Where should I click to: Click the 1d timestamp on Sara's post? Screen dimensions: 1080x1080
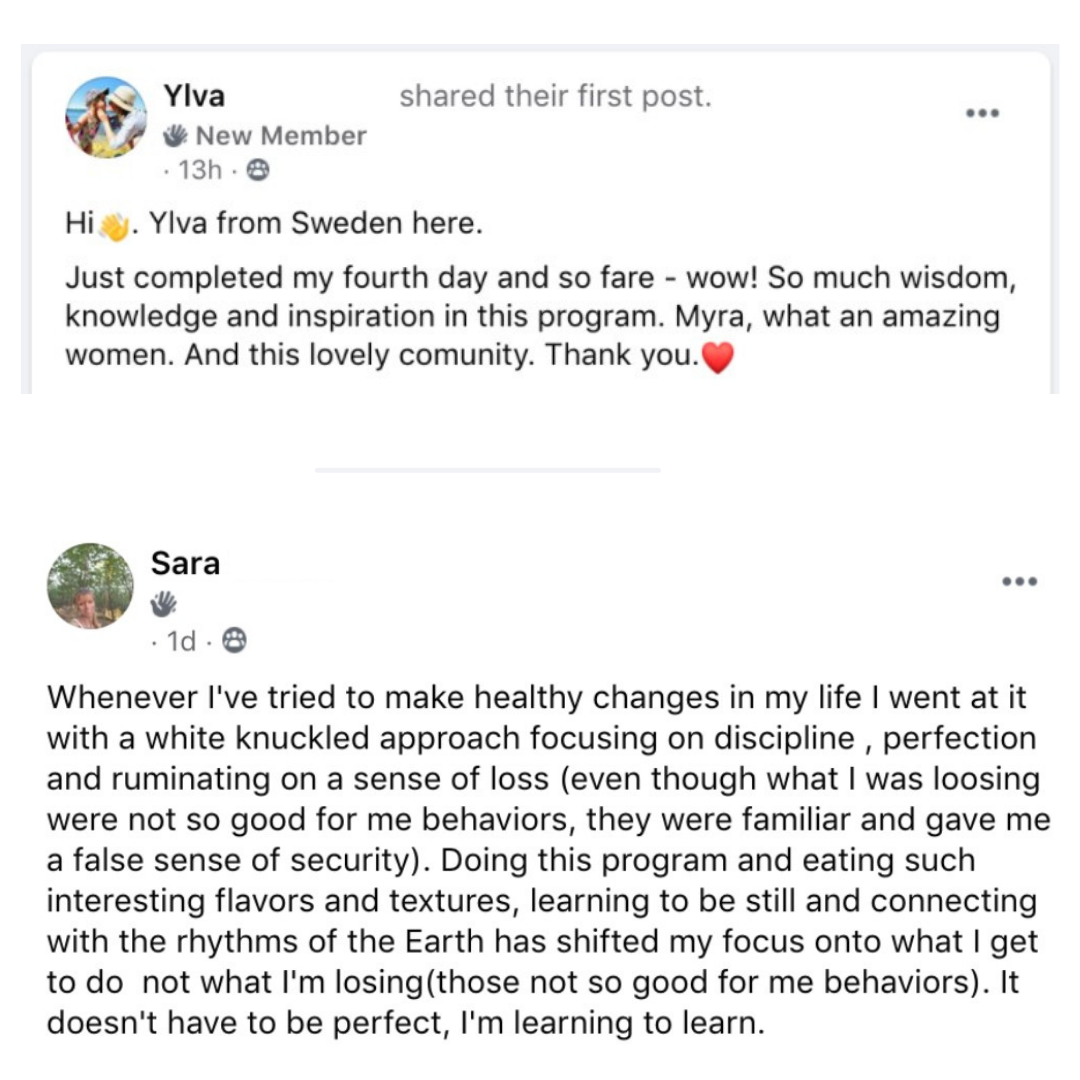[x=181, y=641]
